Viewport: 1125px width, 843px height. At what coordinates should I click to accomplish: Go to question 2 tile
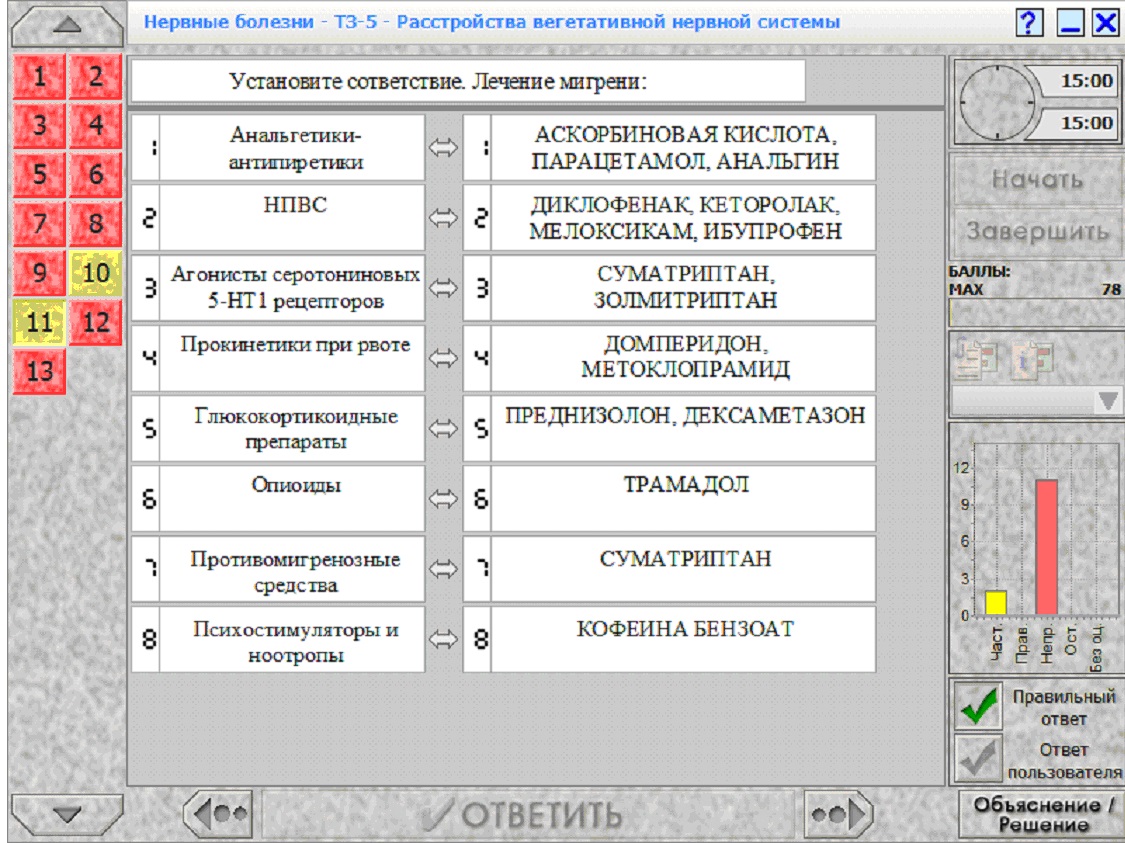pos(95,76)
